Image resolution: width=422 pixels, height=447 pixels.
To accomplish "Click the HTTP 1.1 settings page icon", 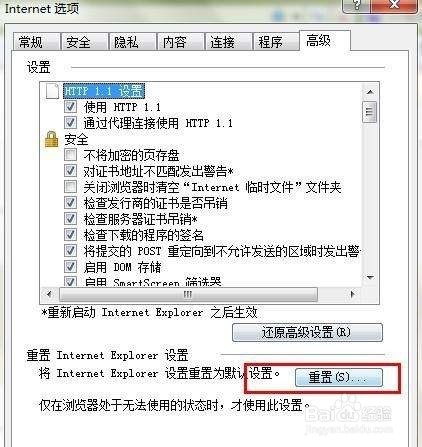I will point(52,91).
